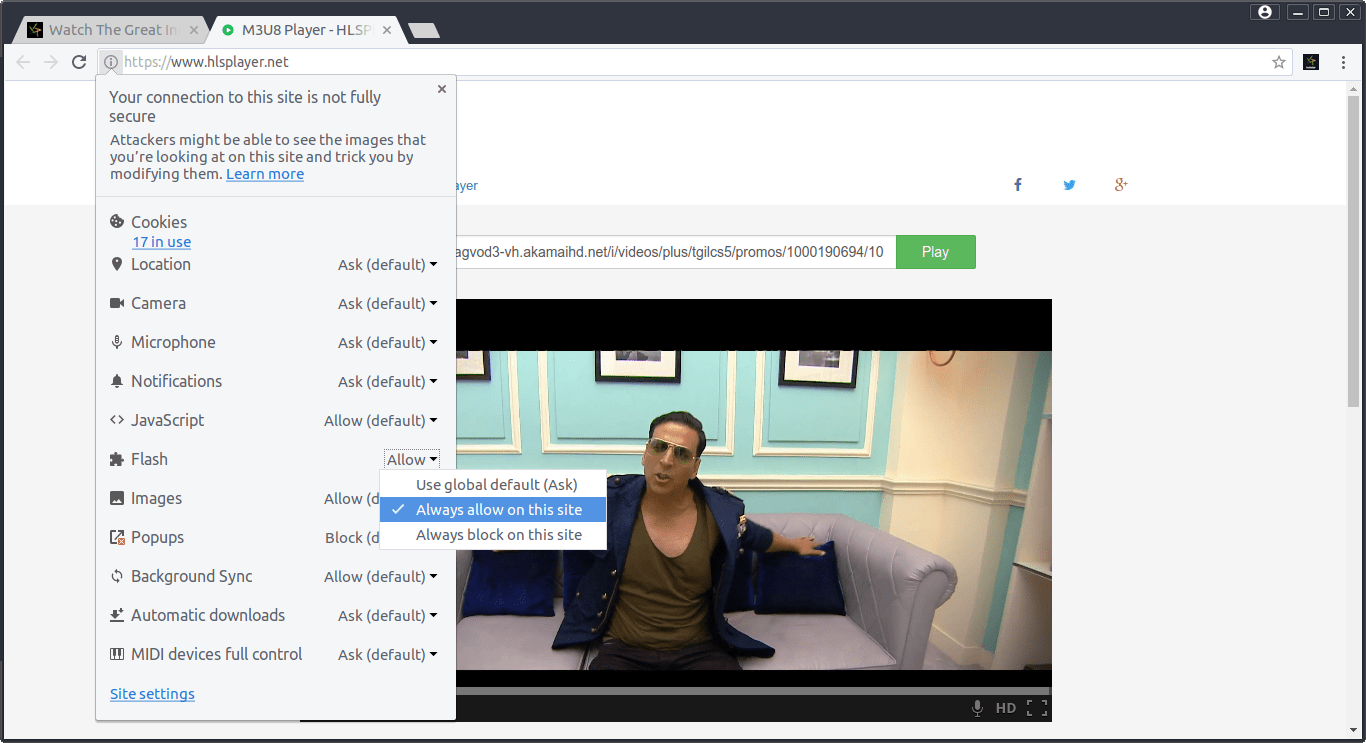Image resolution: width=1366 pixels, height=743 pixels.
Task: Click the 'Popups' label
Action: [x=157, y=537]
